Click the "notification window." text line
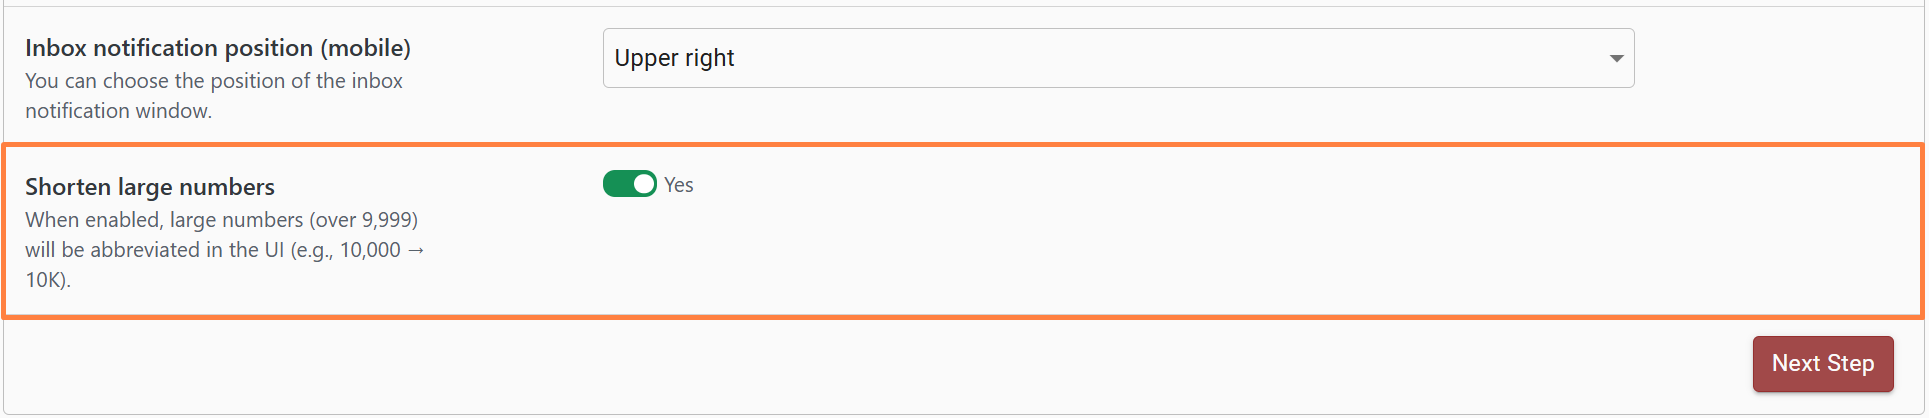The width and height of the screenshot is (1929, 418). coord(118,111)
